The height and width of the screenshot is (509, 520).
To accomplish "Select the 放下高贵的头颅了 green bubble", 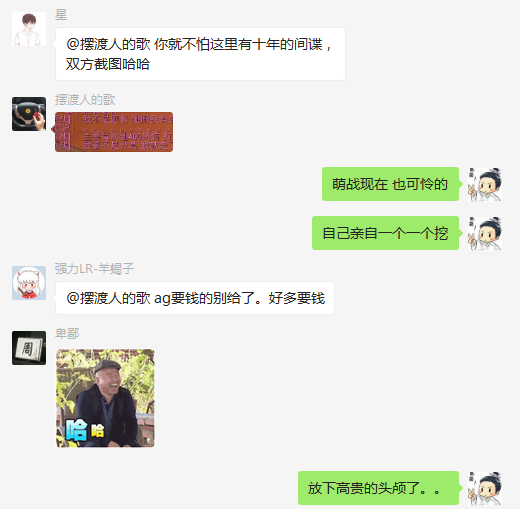I will [x=378, y=488].
